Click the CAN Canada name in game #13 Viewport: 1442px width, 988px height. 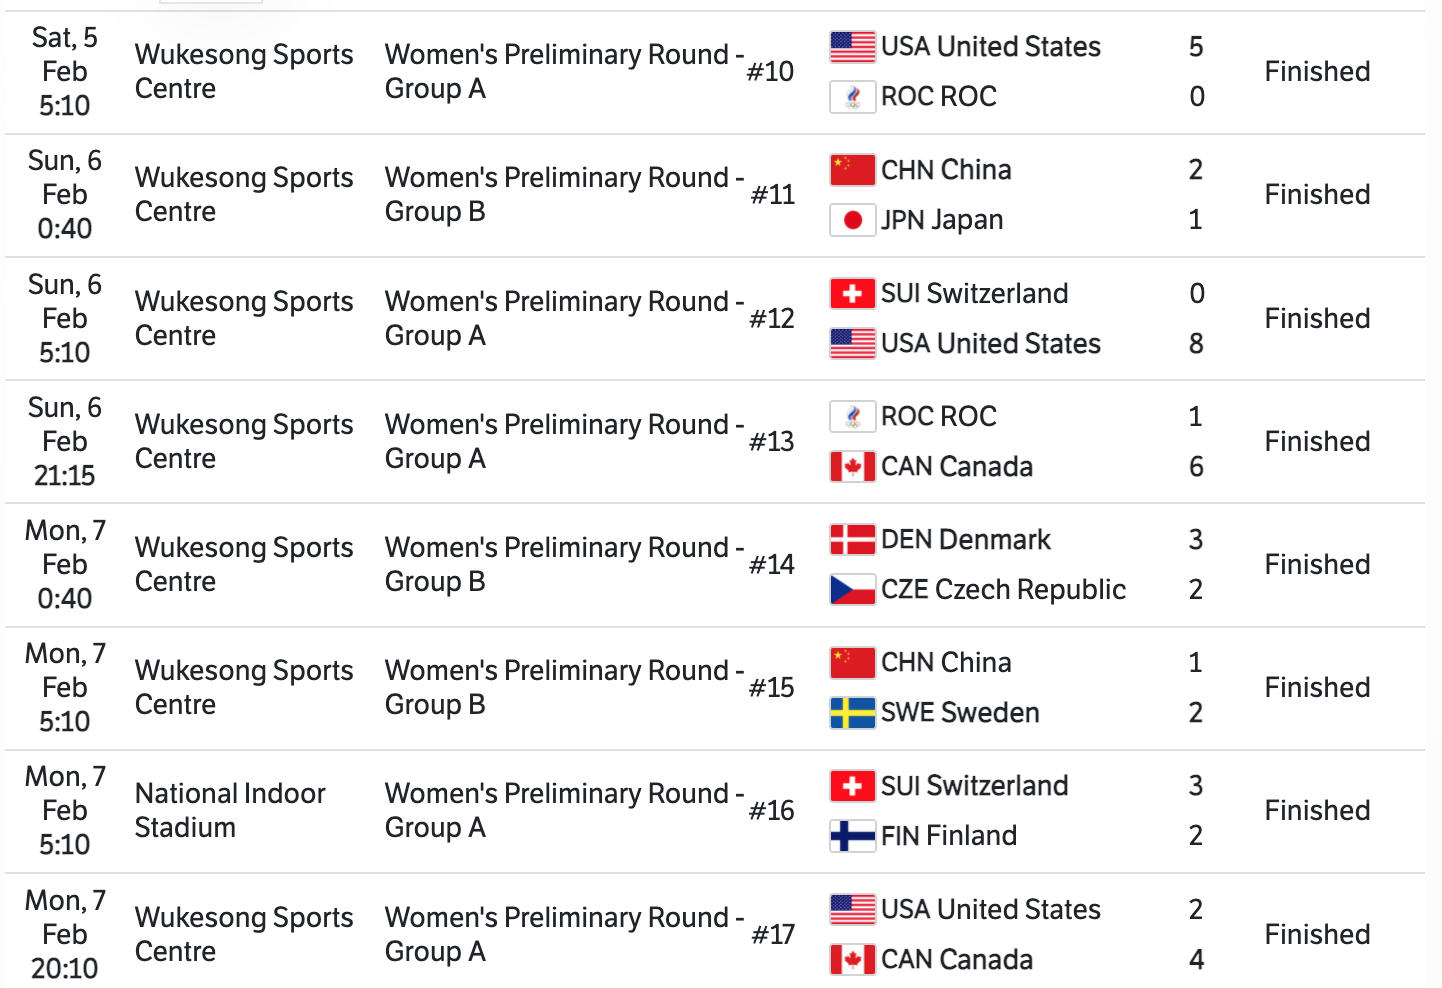956,467
